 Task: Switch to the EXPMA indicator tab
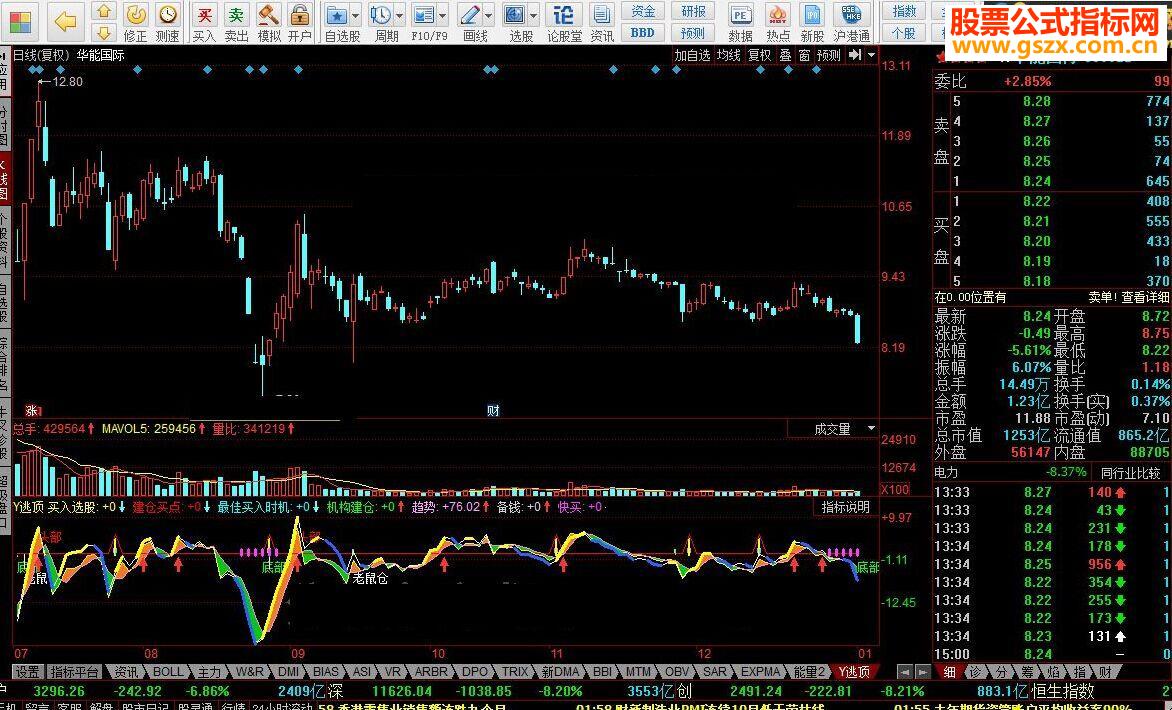click(x=761, y=672)
